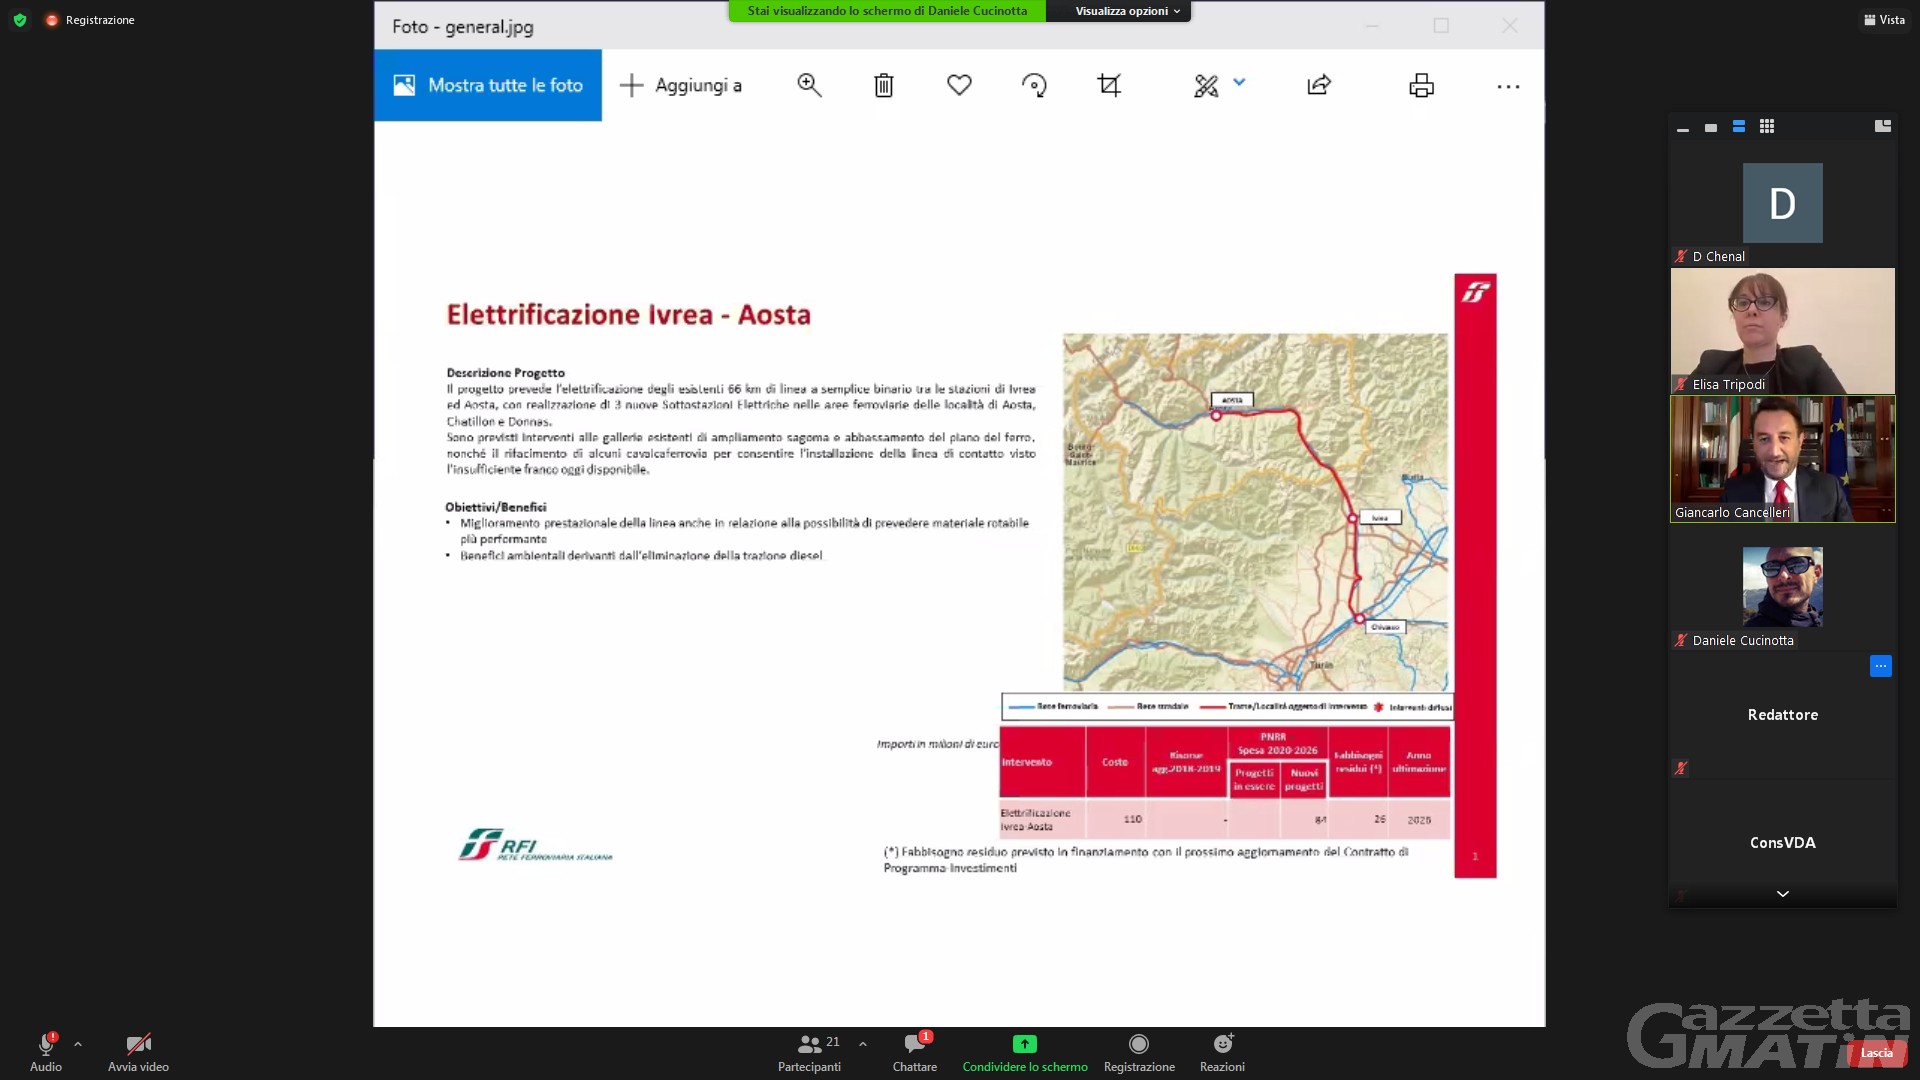This screenshot has height=1080, width=1920.
Task: Click the map image on the slide
Action: (1255, 512)
